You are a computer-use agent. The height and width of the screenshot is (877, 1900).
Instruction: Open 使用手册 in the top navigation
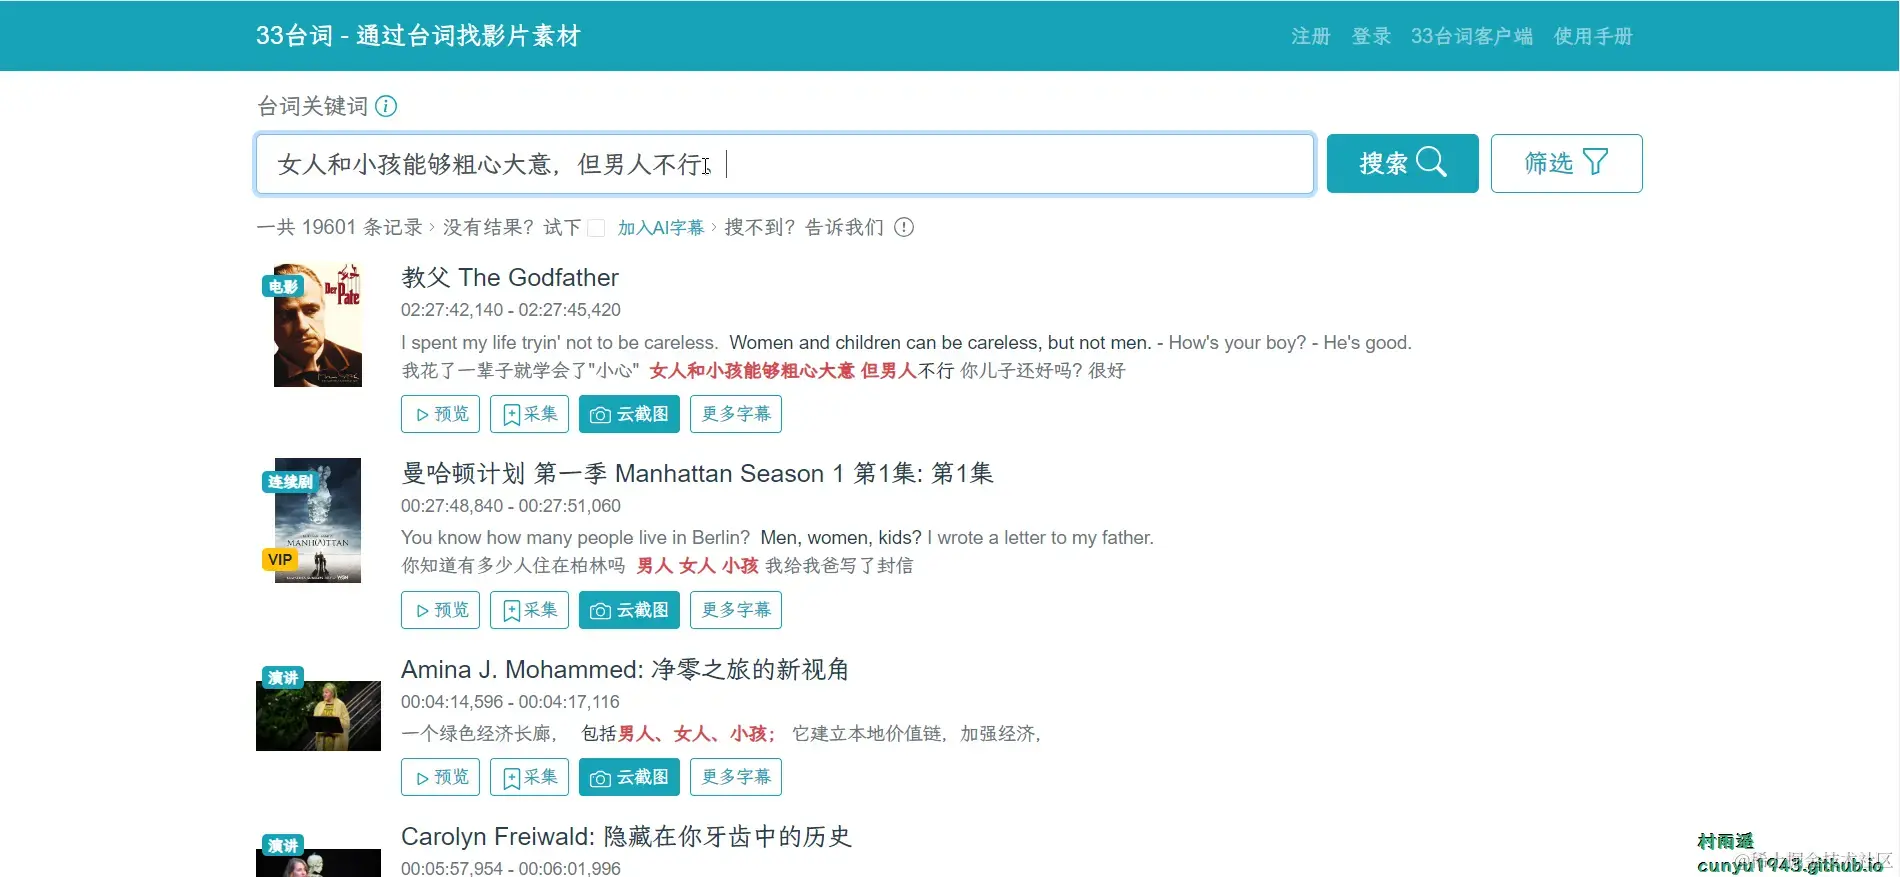pos(1593,36)
